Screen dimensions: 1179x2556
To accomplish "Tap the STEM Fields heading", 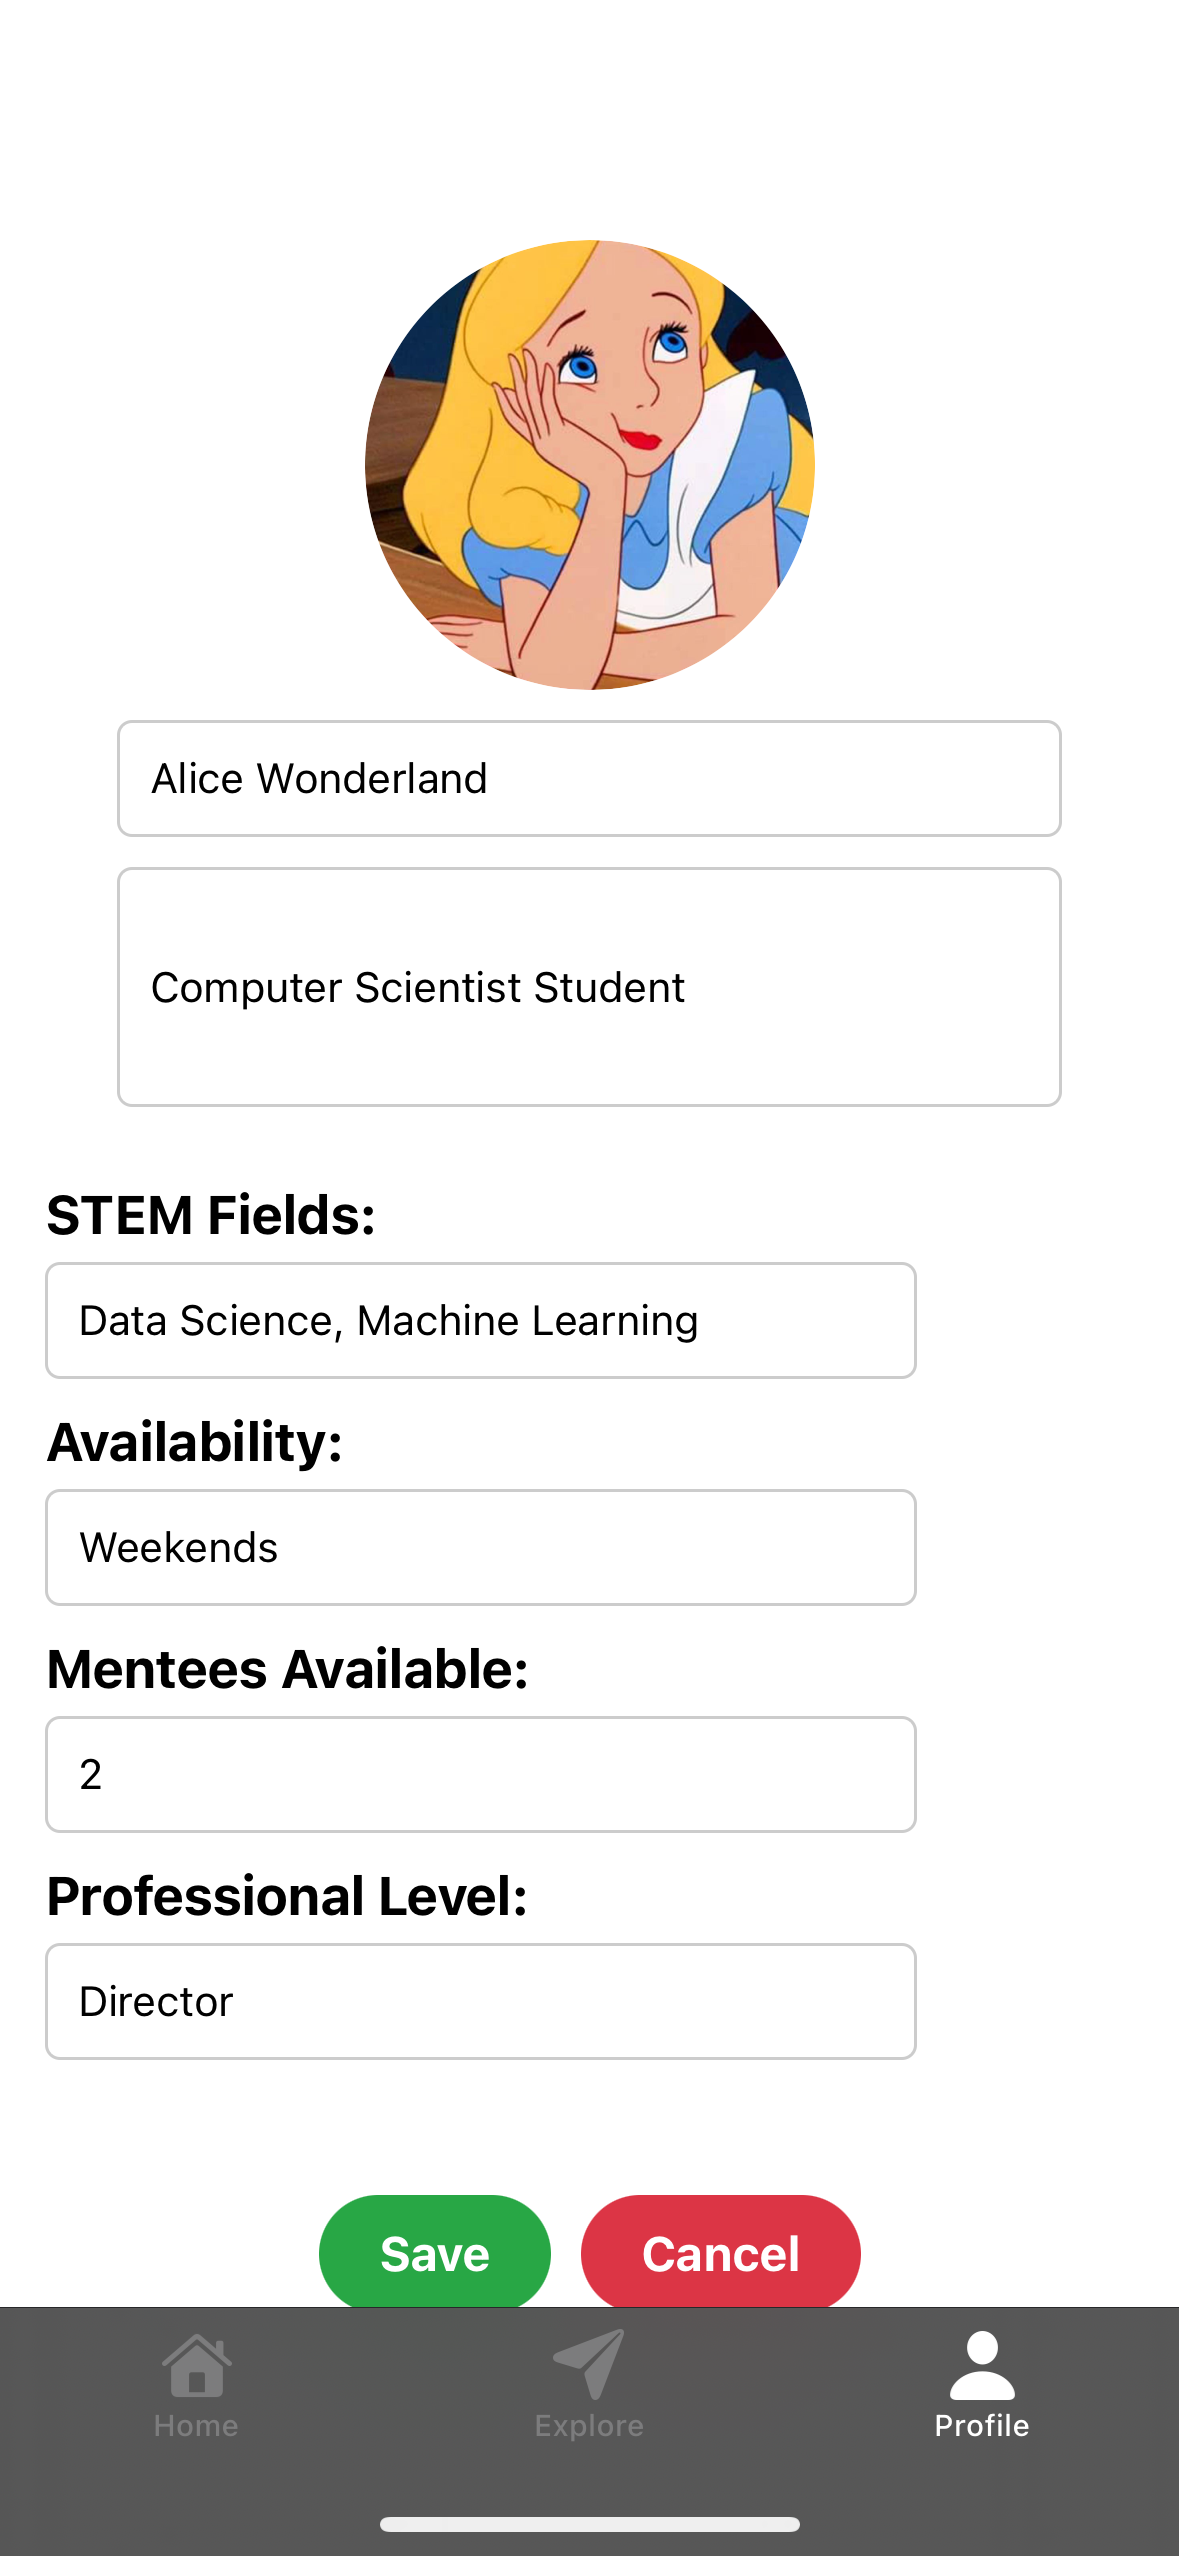I will [x=211, y=1216].
